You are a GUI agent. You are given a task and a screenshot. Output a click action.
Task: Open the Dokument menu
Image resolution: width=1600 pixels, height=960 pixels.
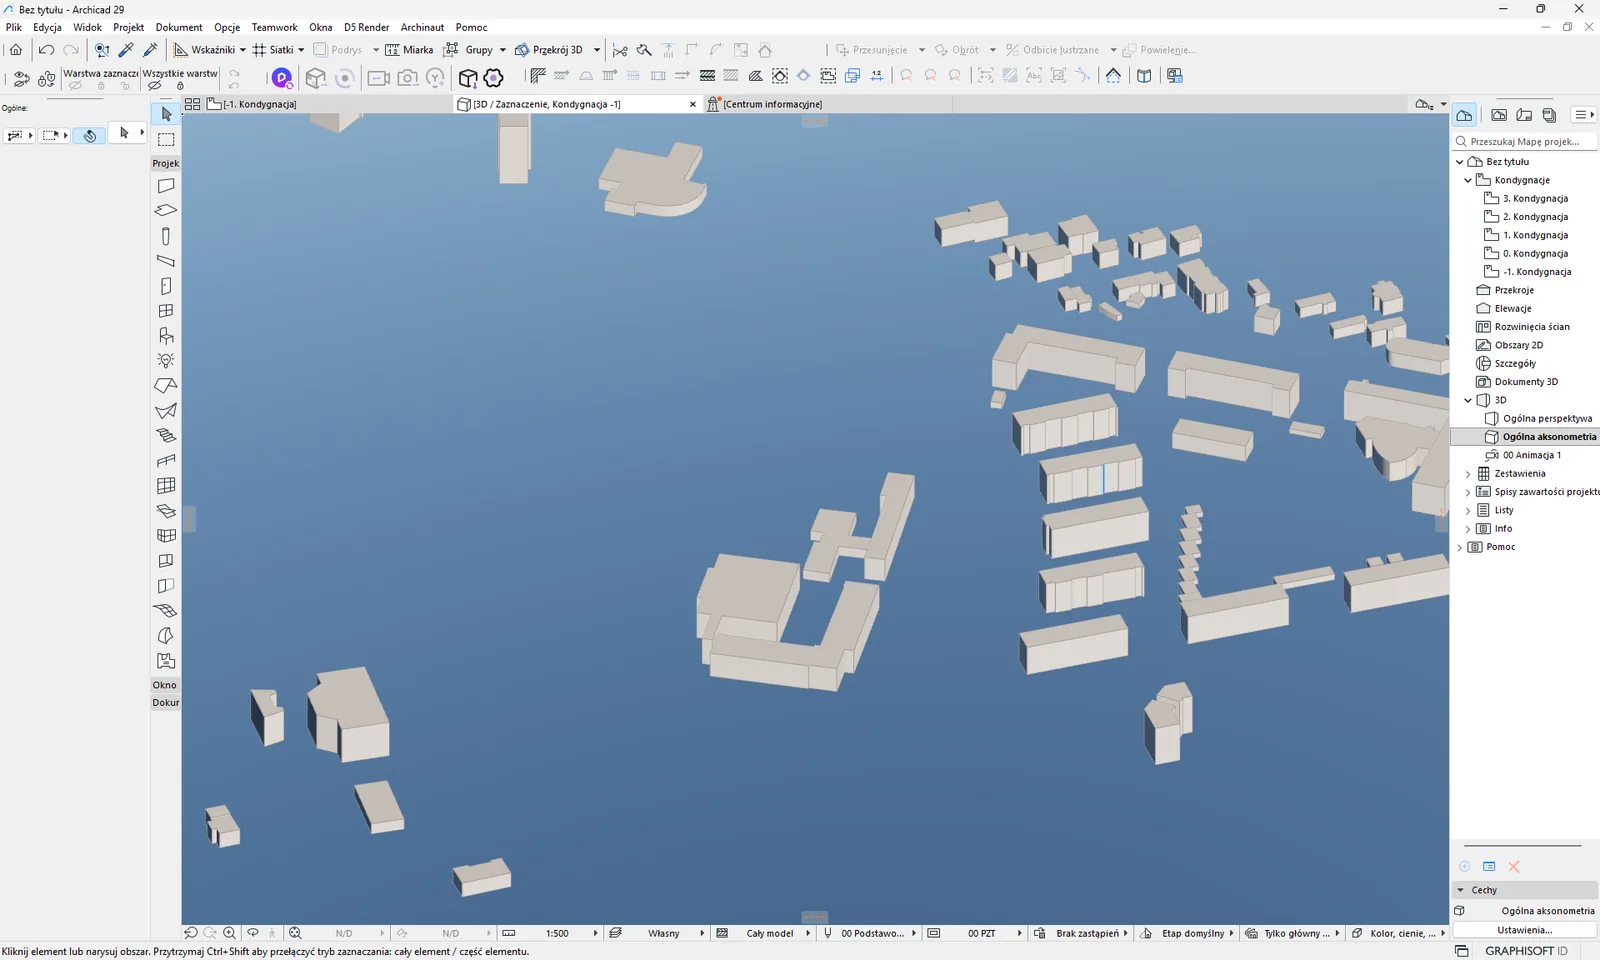(x=179, y=27)
